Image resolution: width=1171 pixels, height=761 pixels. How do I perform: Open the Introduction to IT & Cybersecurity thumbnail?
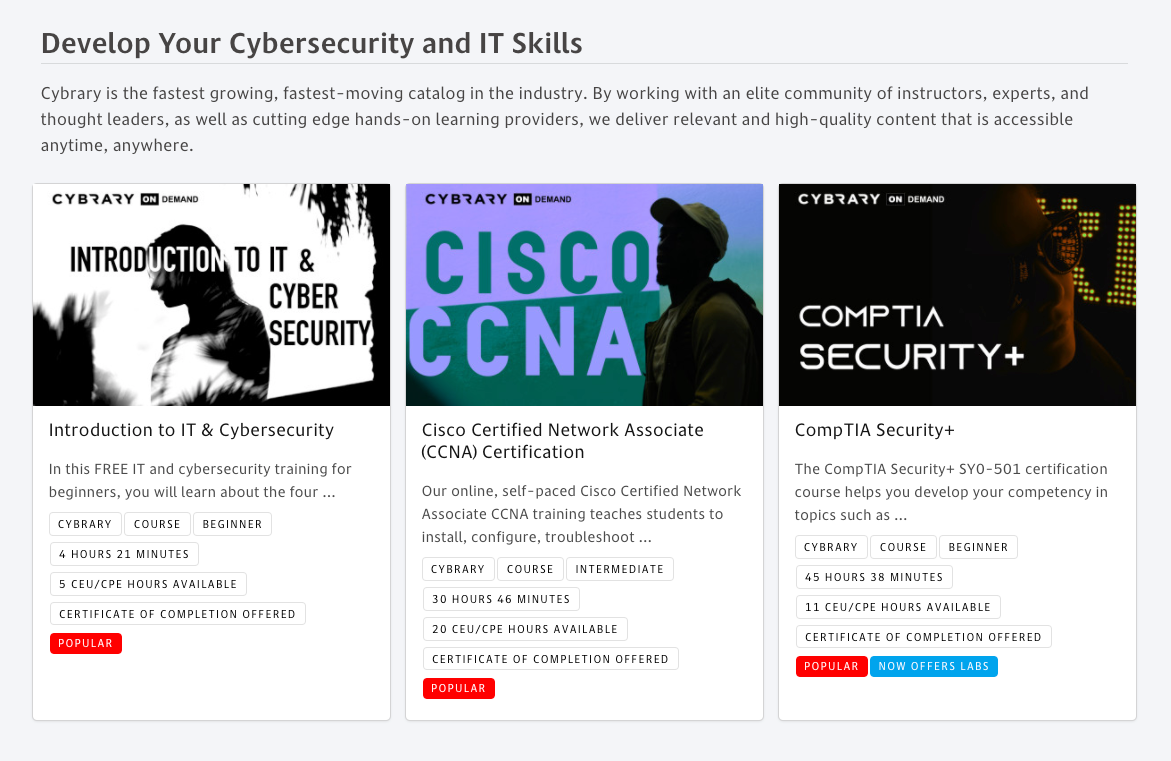click(x=211, y=295)
